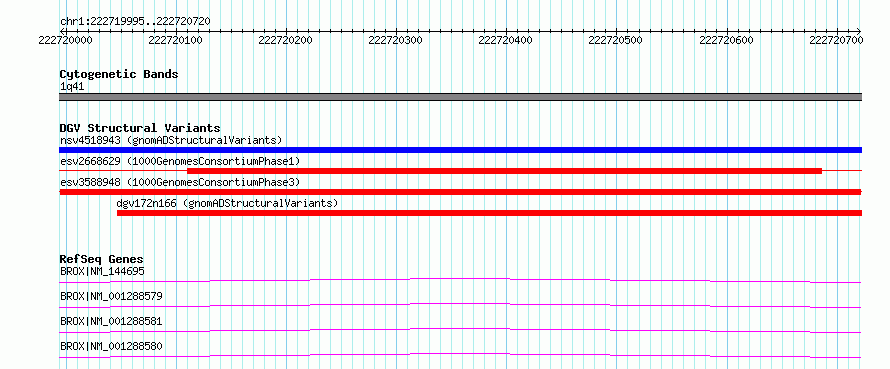Click the DGV Structural Variants track title
The width and height of the screenshot is (890, 369).
pyautogui.click(x=140, y=128)
